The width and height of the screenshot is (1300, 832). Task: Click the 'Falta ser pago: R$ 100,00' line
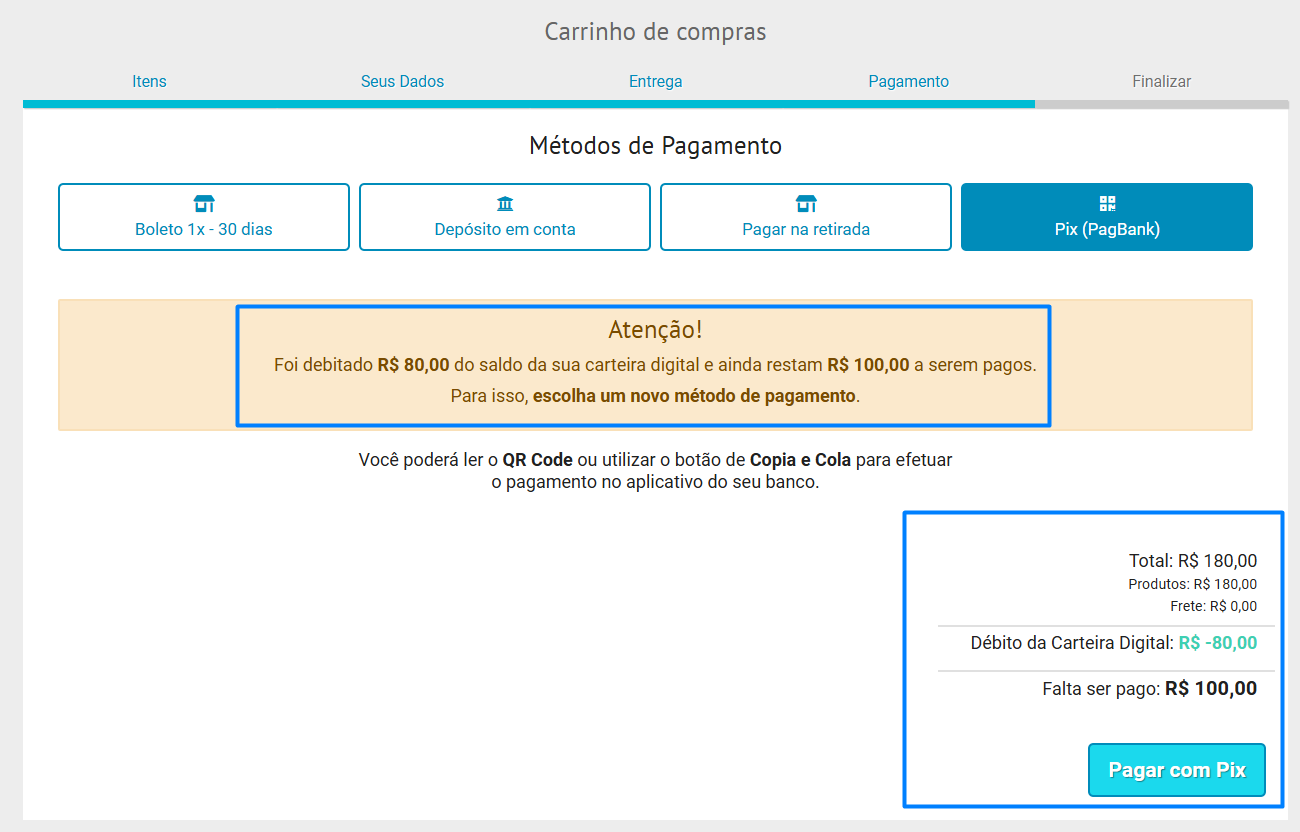click(x=1150, y=689)
